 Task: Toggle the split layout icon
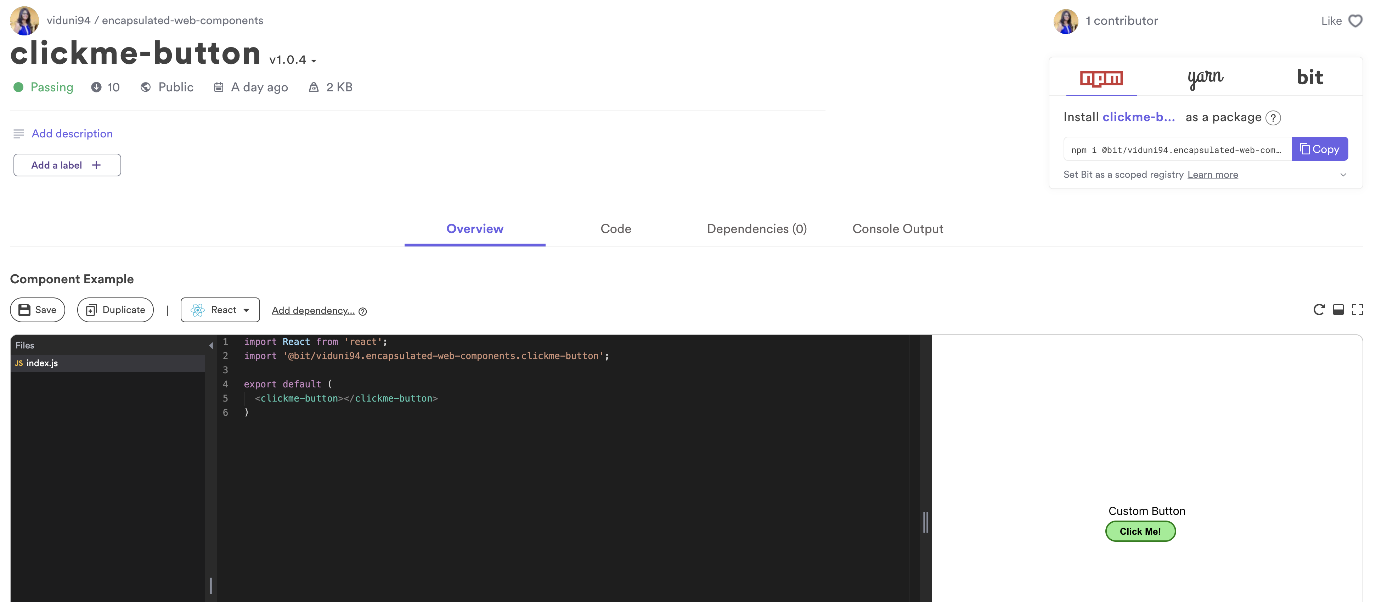[1338, 310]
